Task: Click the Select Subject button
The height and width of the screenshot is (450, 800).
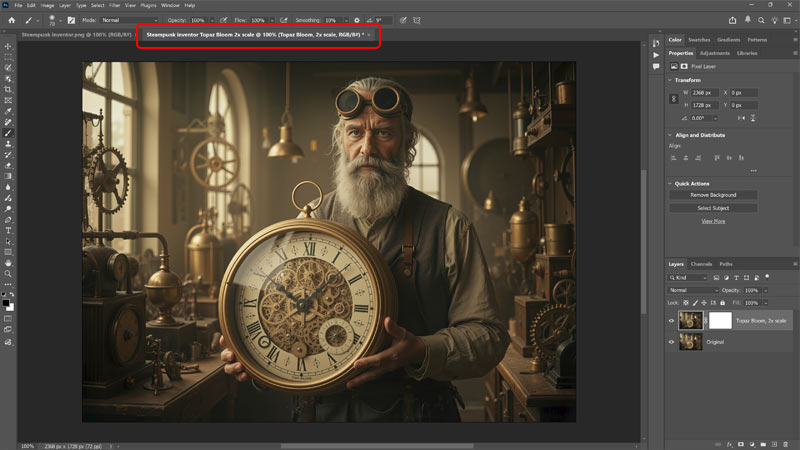Action: (x=713, y=208)
